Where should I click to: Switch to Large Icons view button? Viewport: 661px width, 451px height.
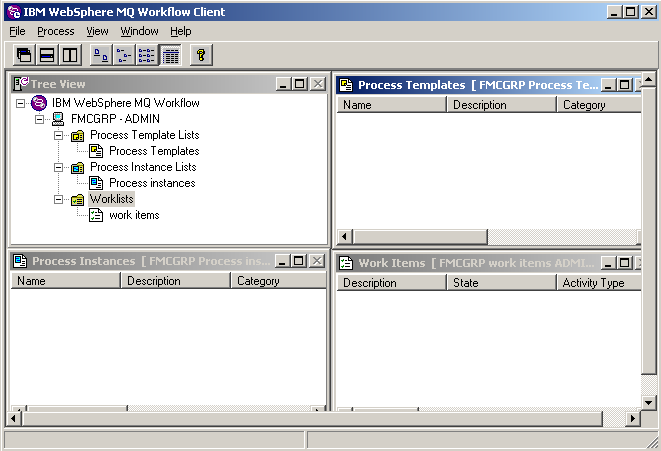(101, 55)
